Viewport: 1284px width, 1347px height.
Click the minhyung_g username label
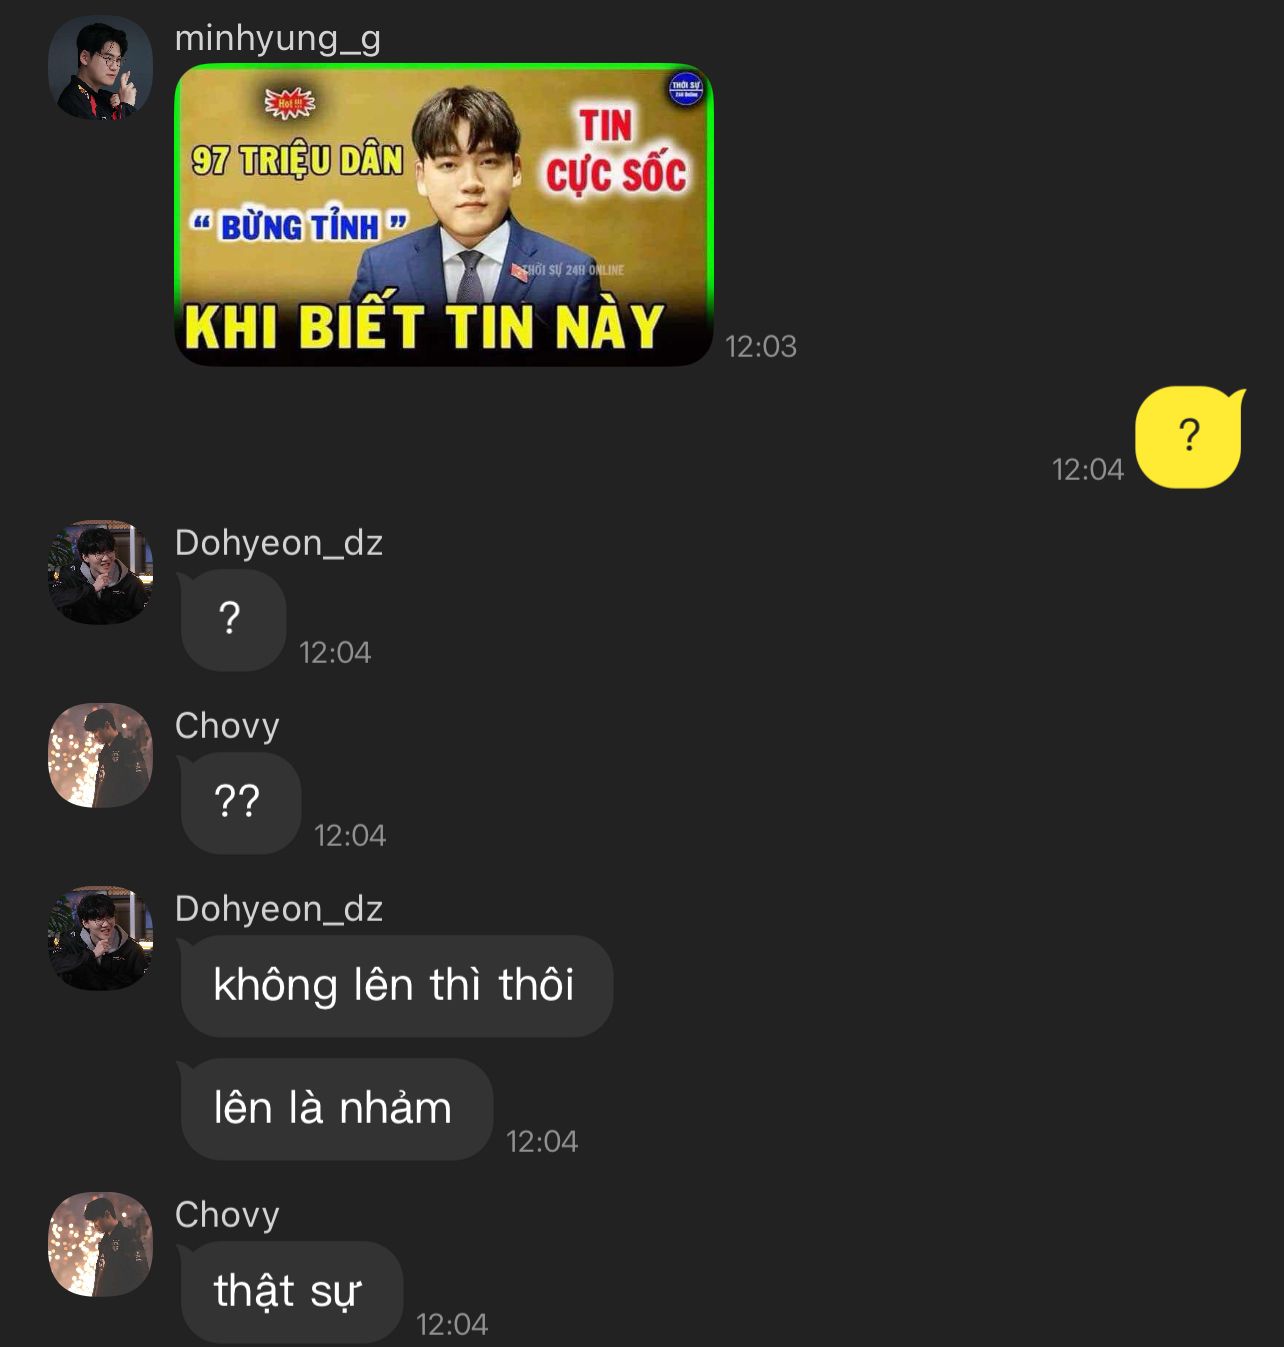(278, 39)
